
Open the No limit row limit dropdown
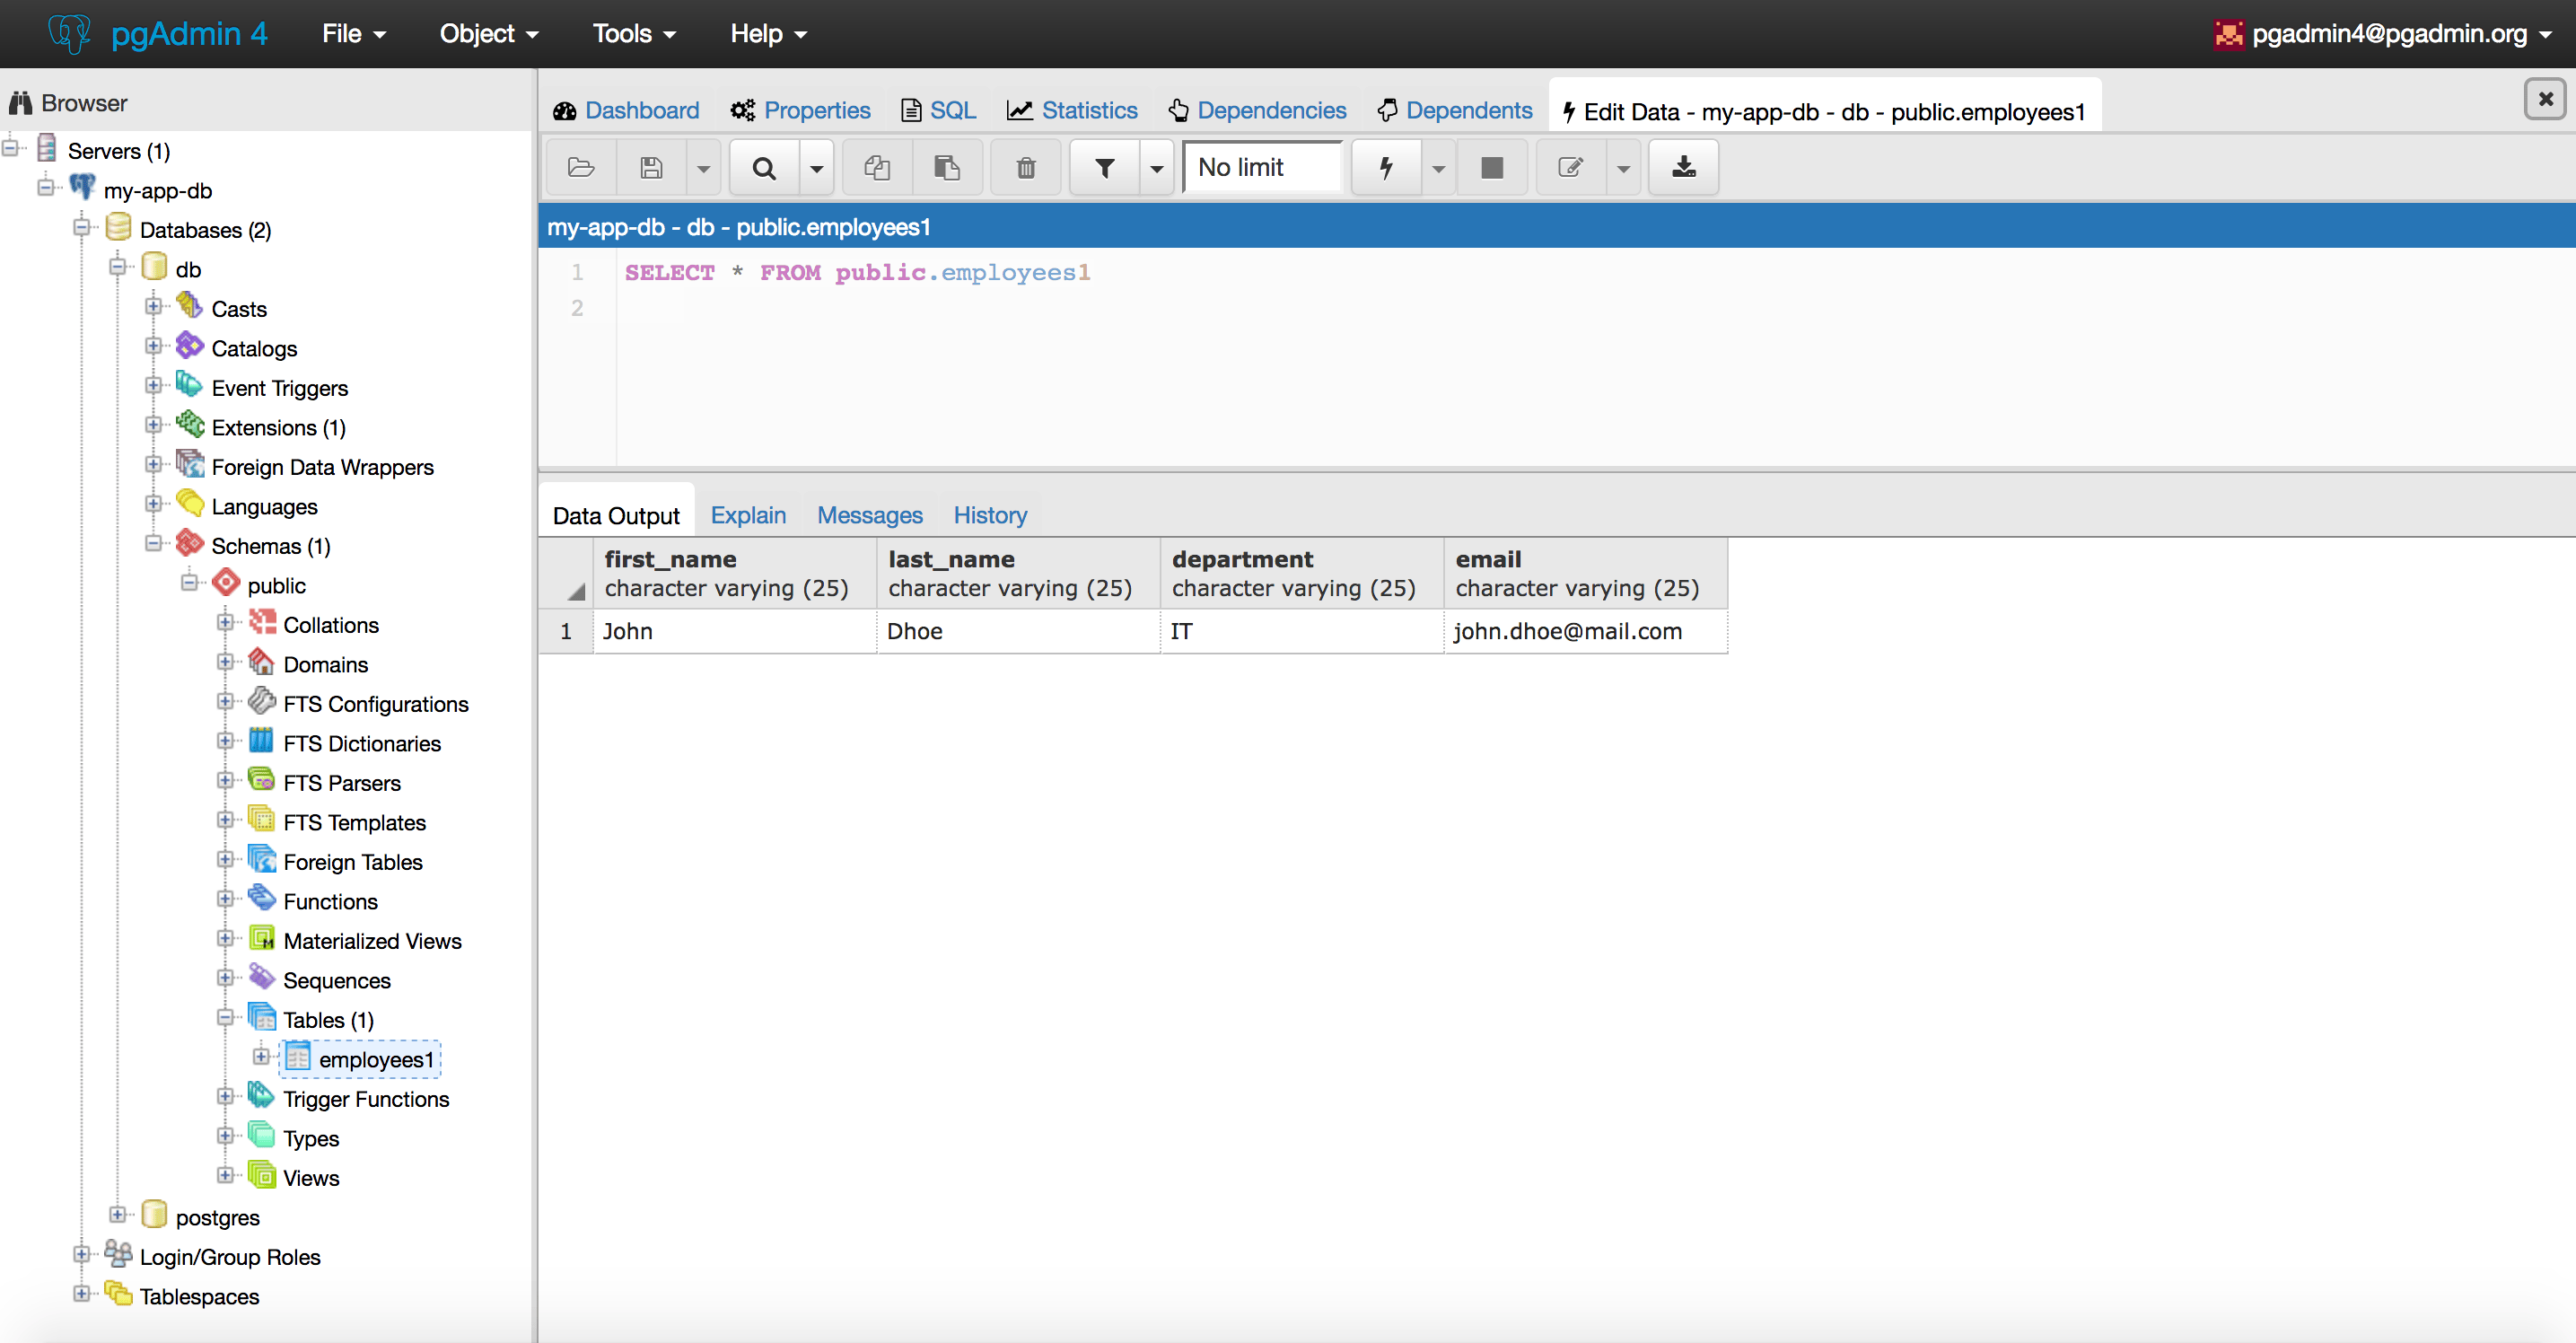point(1263,167)
